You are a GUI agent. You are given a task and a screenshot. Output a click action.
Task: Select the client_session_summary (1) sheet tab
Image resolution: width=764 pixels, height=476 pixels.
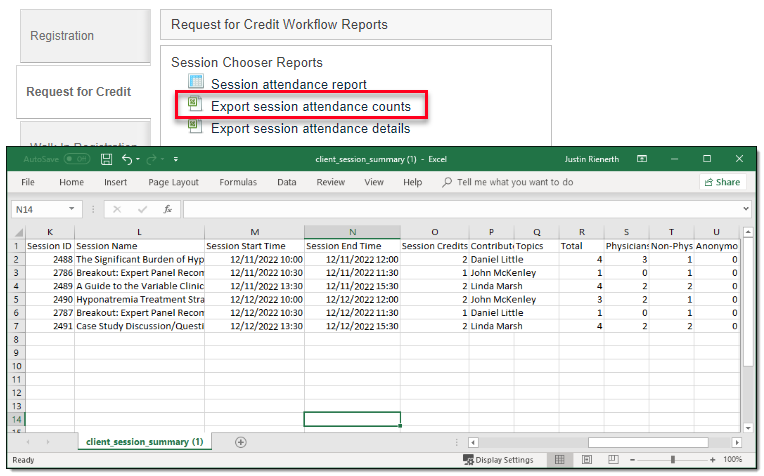144,442
